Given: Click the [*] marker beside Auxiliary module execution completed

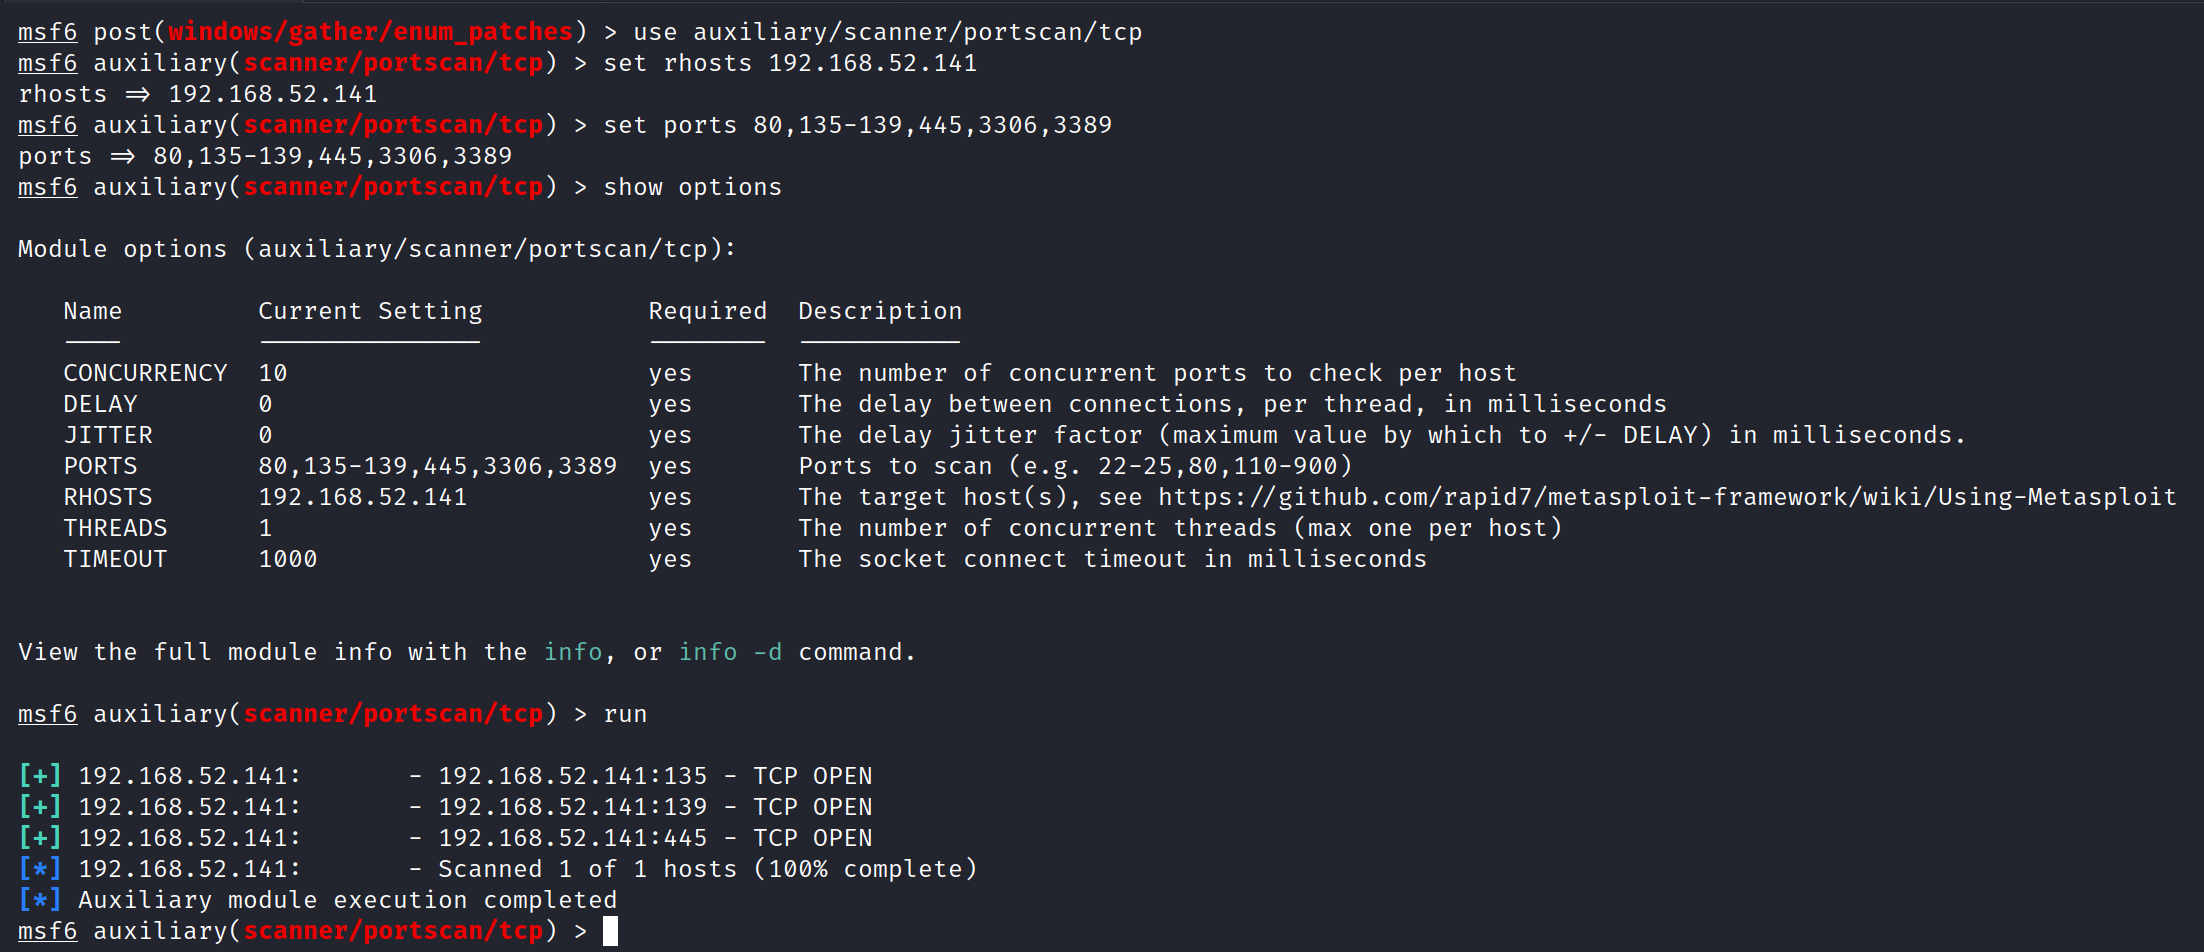Looking at the screenshot, I should coord(40,900).
